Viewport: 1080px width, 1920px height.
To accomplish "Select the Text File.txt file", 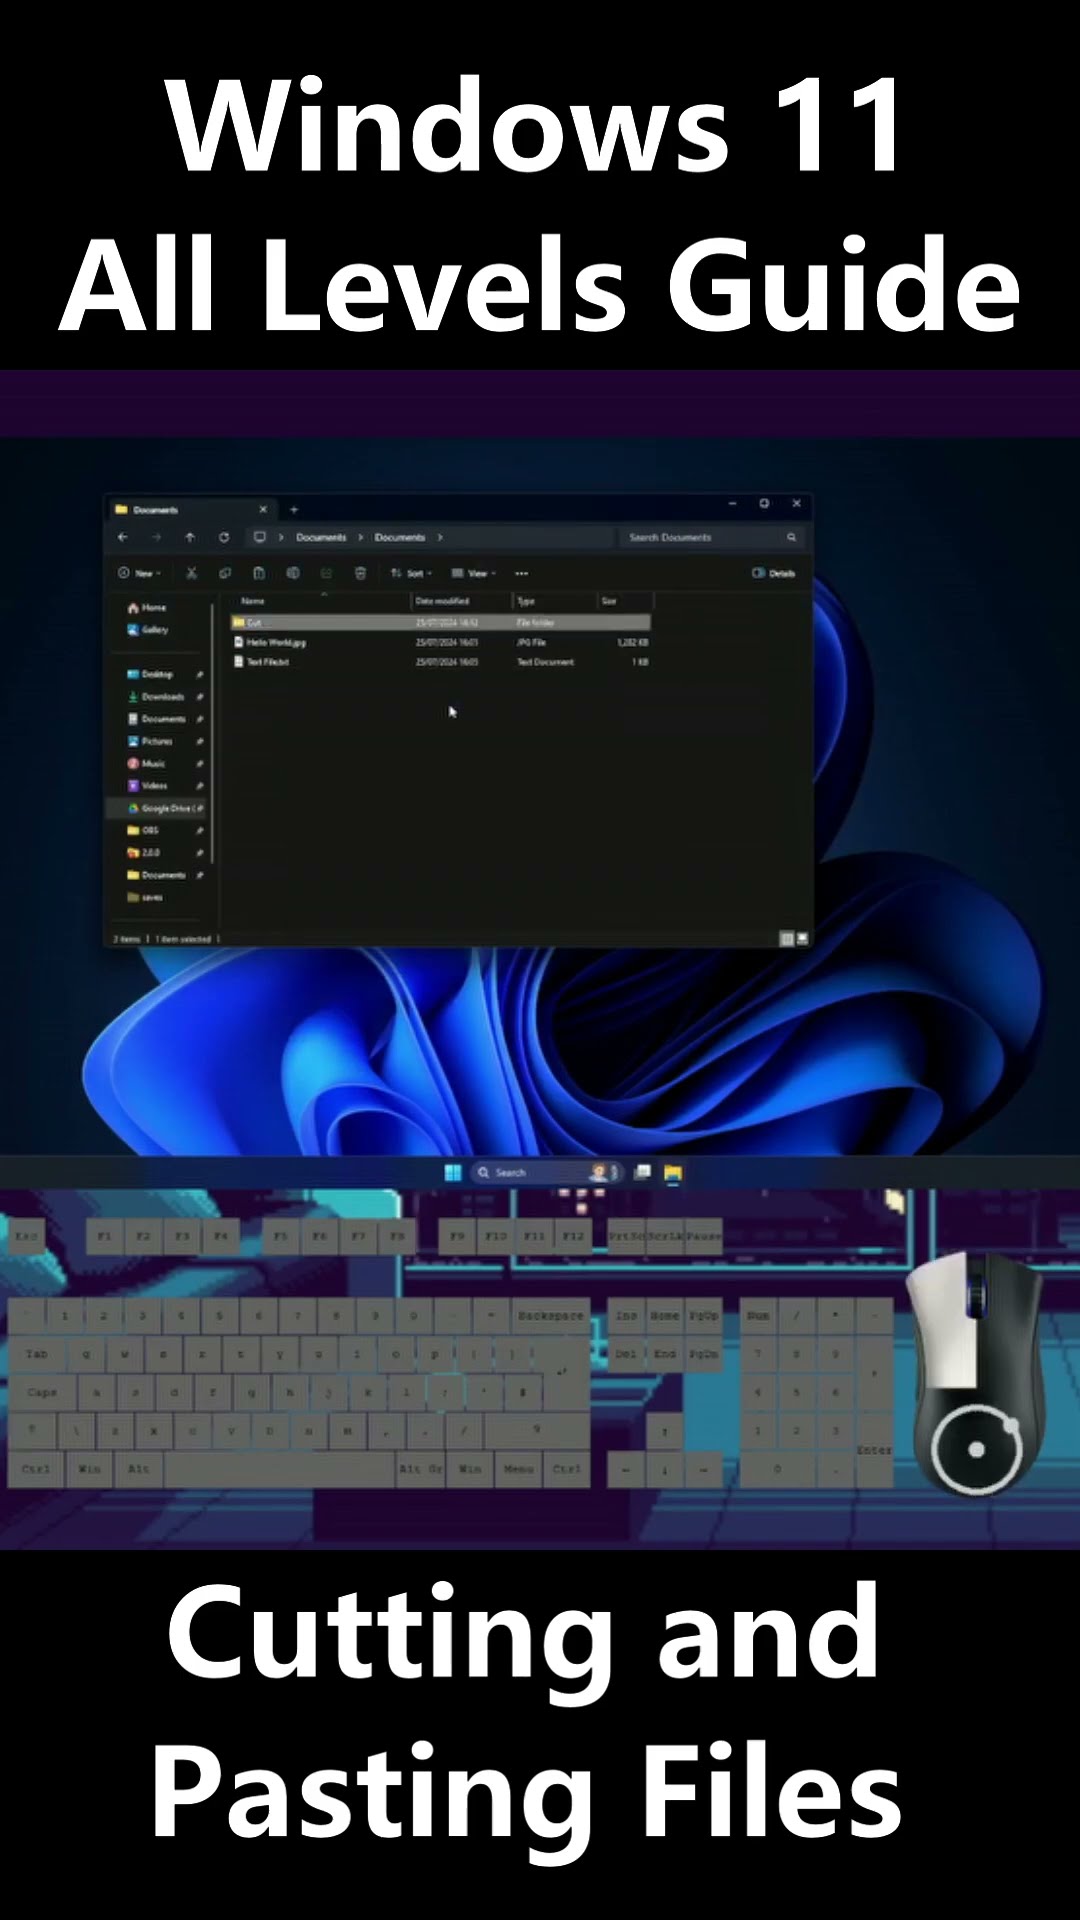I will point(268,661).
